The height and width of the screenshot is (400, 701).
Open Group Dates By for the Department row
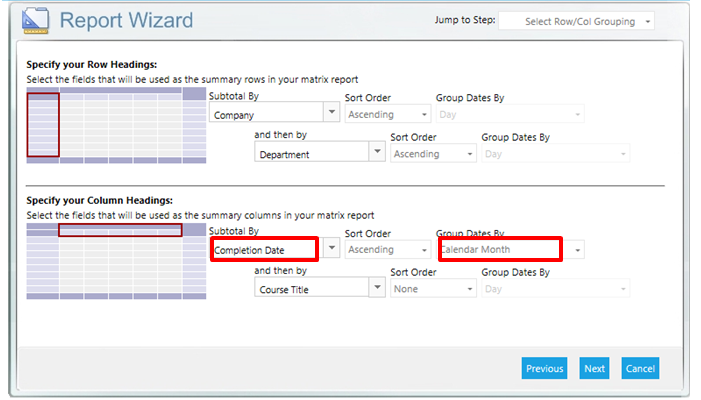[x=555, y=154]
